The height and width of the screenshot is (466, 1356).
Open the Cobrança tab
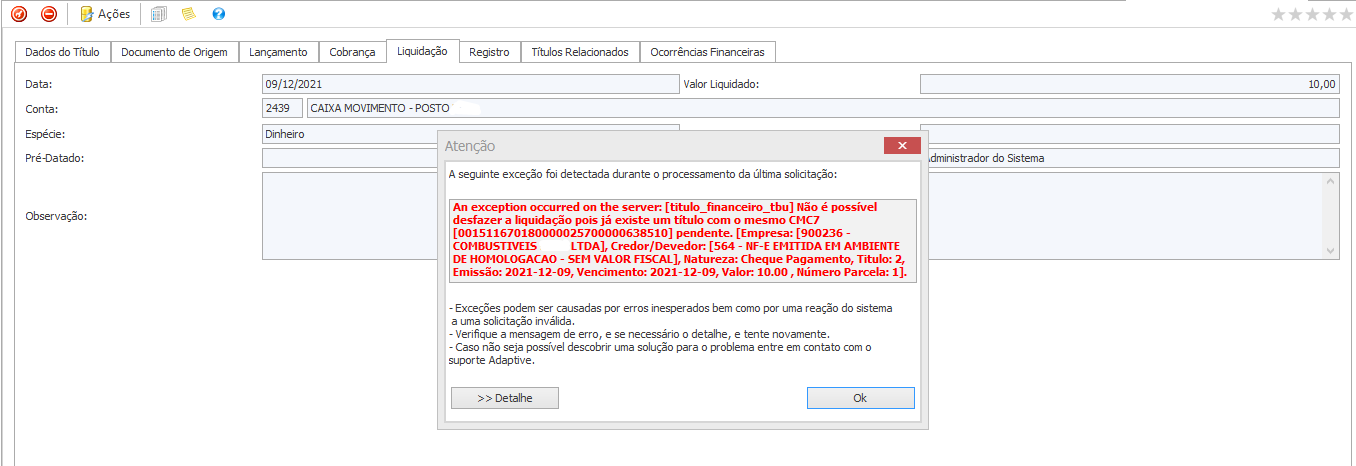point(352,52)
